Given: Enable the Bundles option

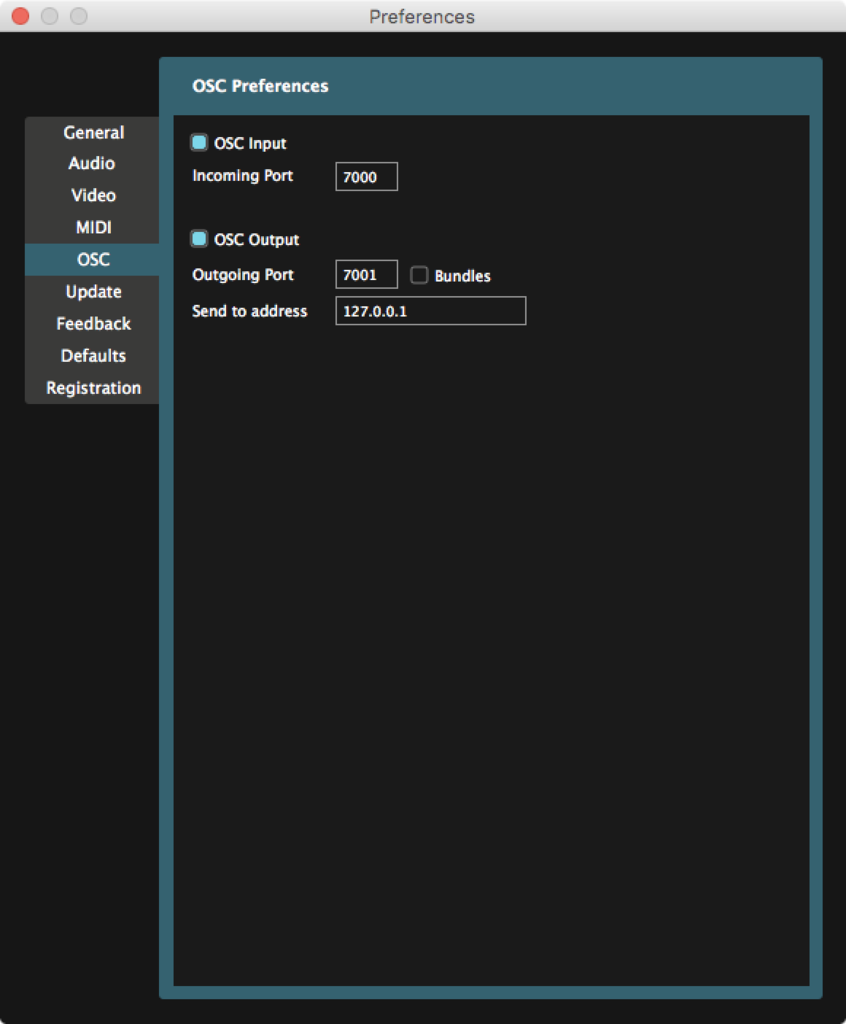Looking at the screenshot, I should [x=419, y=274].
